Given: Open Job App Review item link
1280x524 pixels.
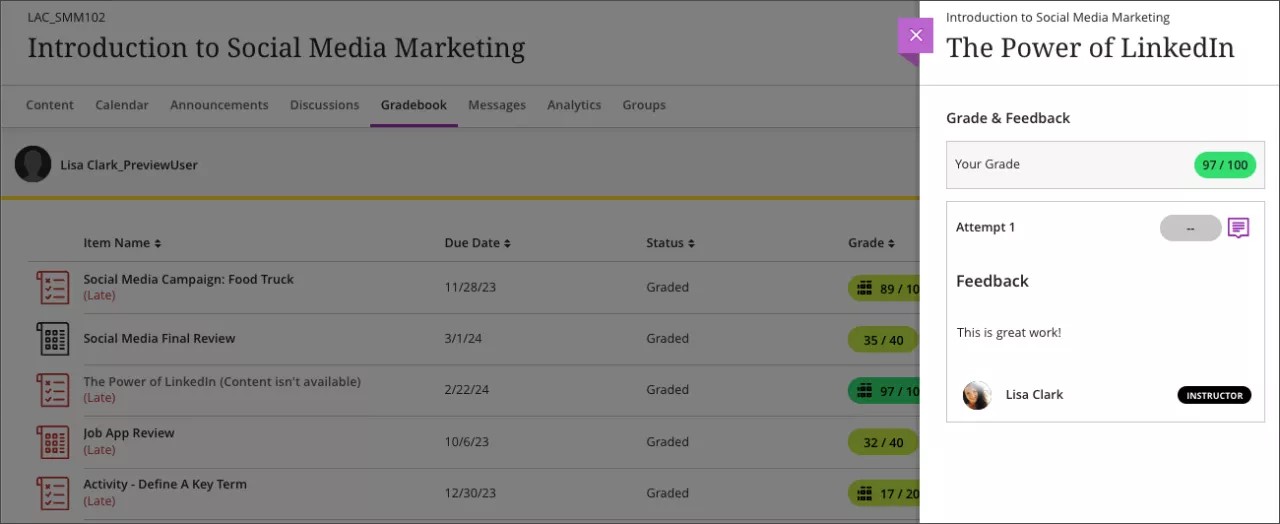Looking at the screenshot, I should (129, 434).
